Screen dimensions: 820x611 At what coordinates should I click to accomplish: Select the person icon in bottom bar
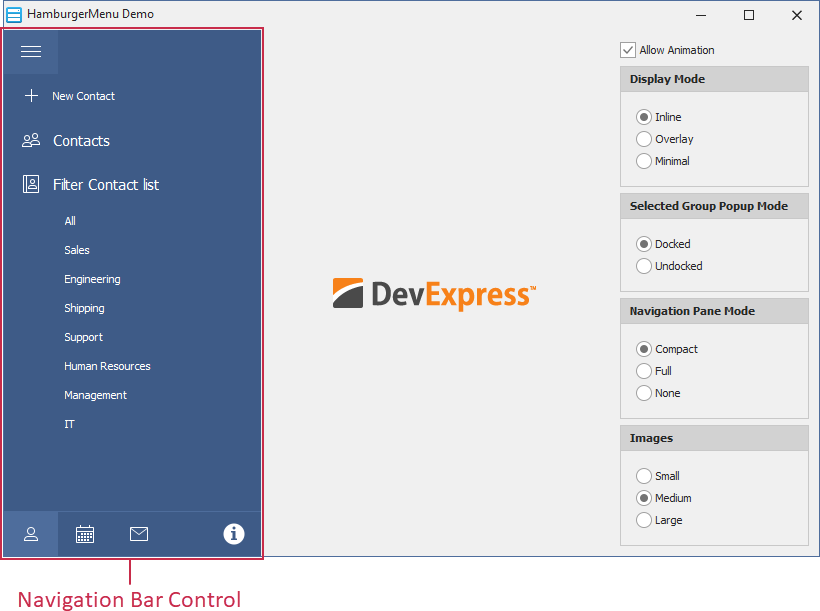pos(30,533)
